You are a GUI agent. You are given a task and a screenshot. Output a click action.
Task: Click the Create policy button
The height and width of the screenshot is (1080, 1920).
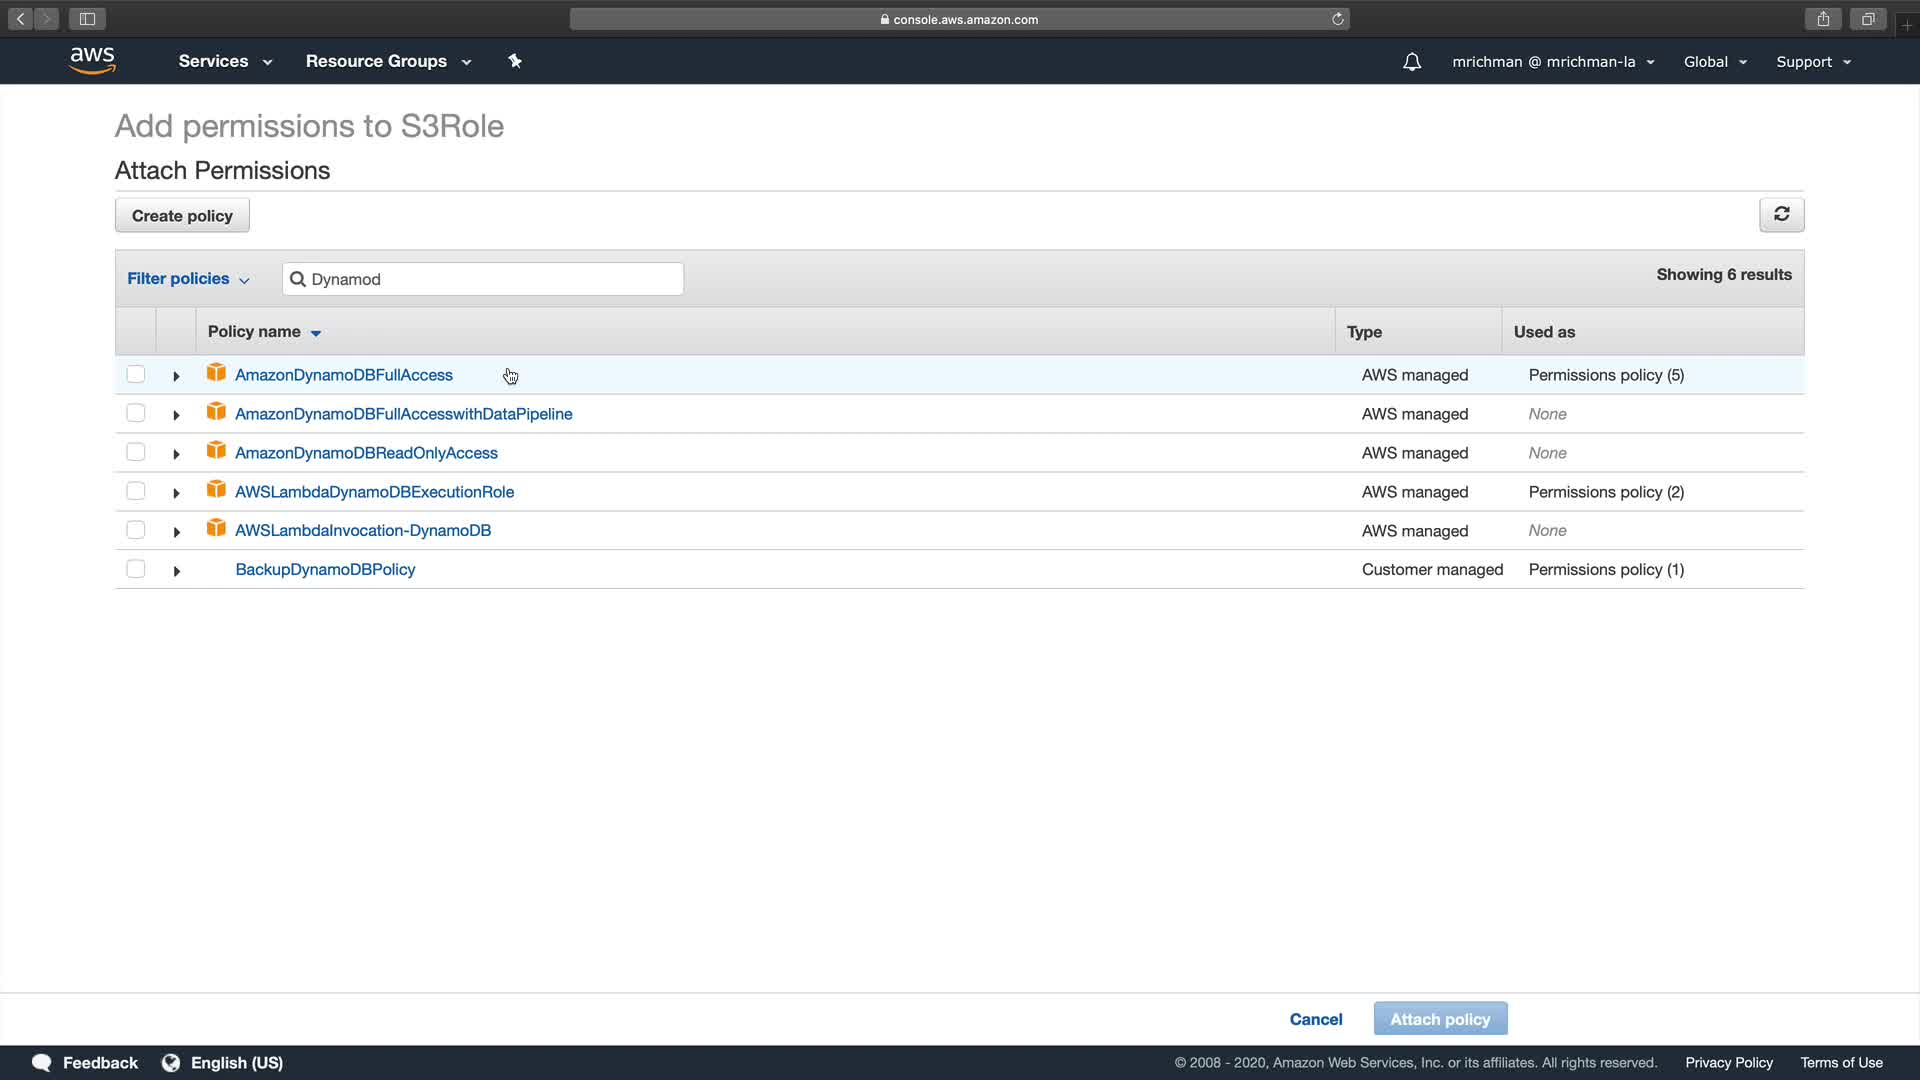[182, 216]
